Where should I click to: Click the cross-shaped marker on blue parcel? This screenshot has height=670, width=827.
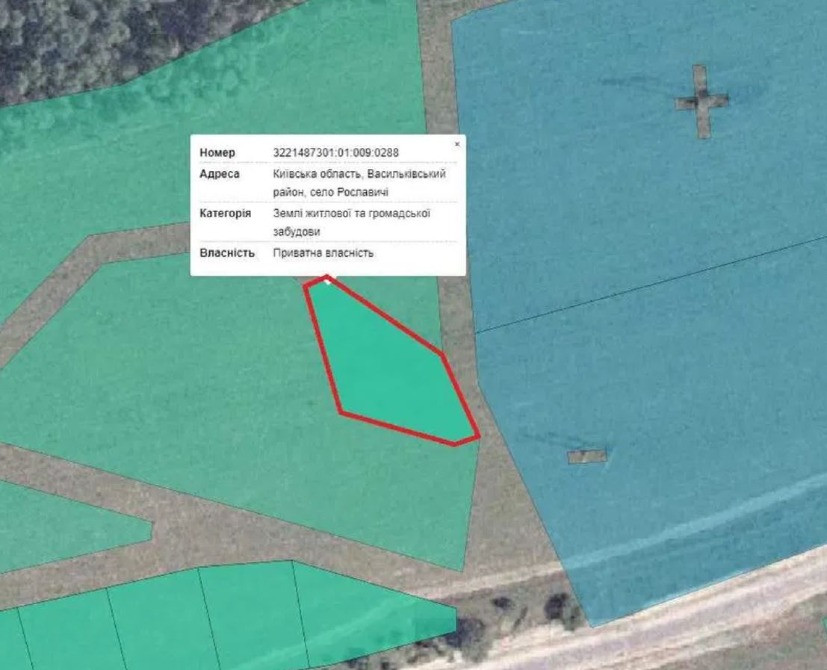coord(701,101)
